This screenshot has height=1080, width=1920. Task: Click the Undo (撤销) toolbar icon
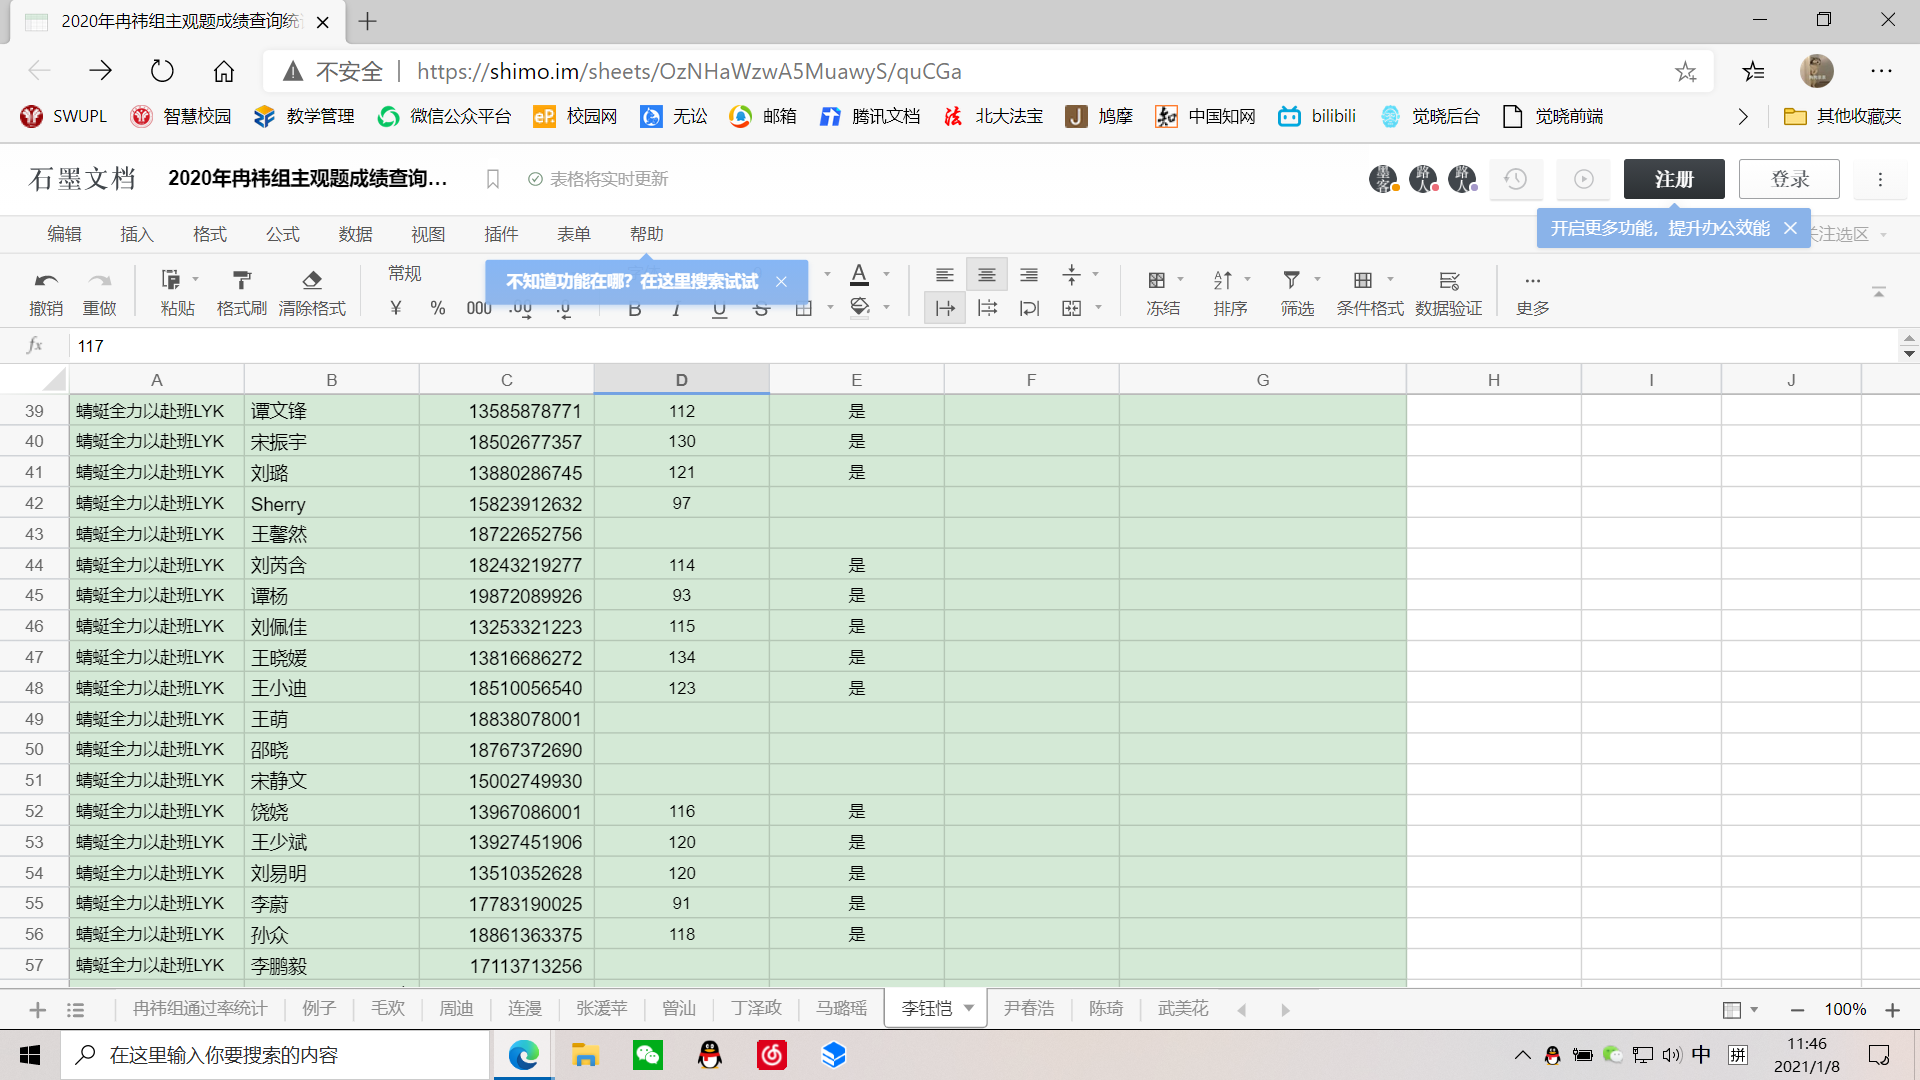pyautogui.click(x=46, y=281)
